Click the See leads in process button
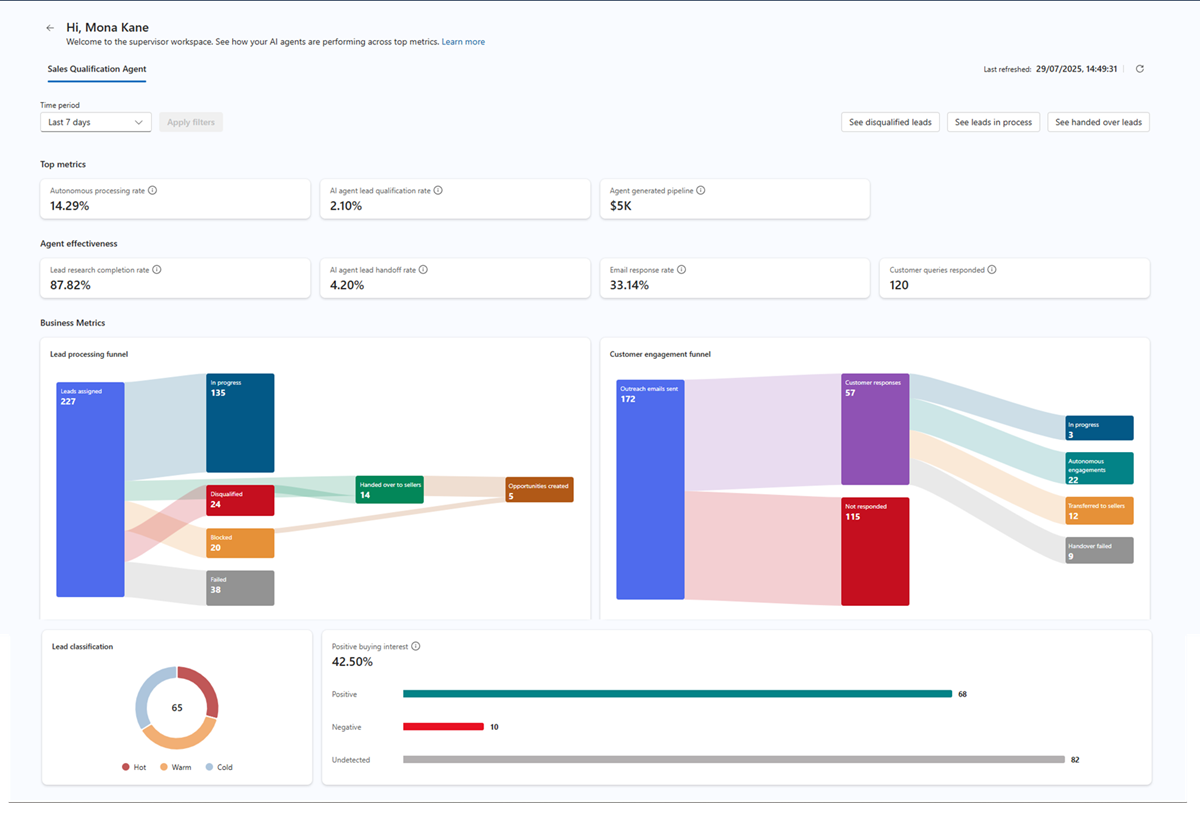This screenshot has width=1200, height=817. [993, 122]
